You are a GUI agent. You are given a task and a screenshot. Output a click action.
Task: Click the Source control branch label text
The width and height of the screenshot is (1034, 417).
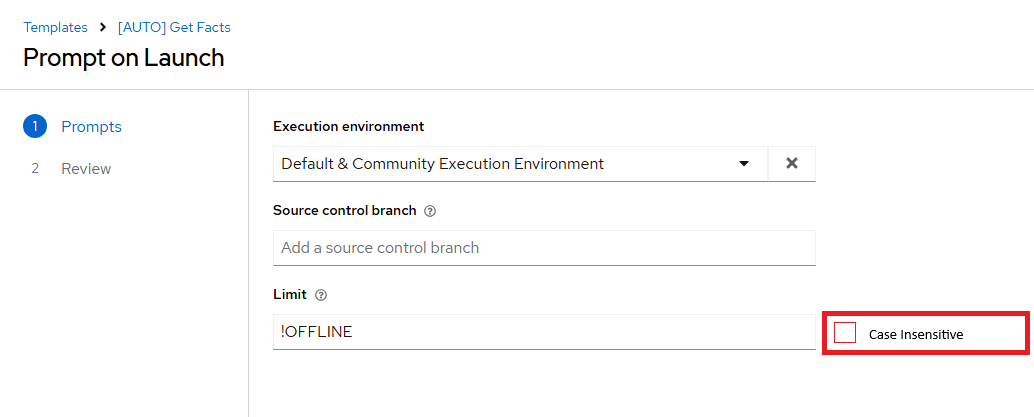pyautogui.click(x=344, y=211)
